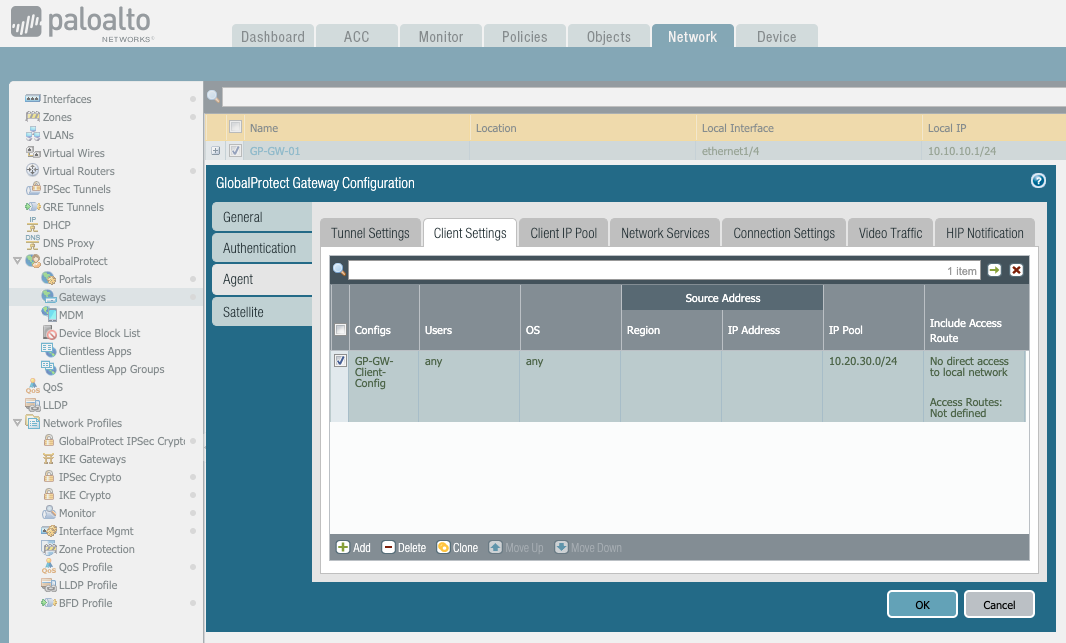Image resolution: width=1066 pixels, height=643 pixels.
Task: Open the Policies top tab
Action: click(x=524, y=37)
